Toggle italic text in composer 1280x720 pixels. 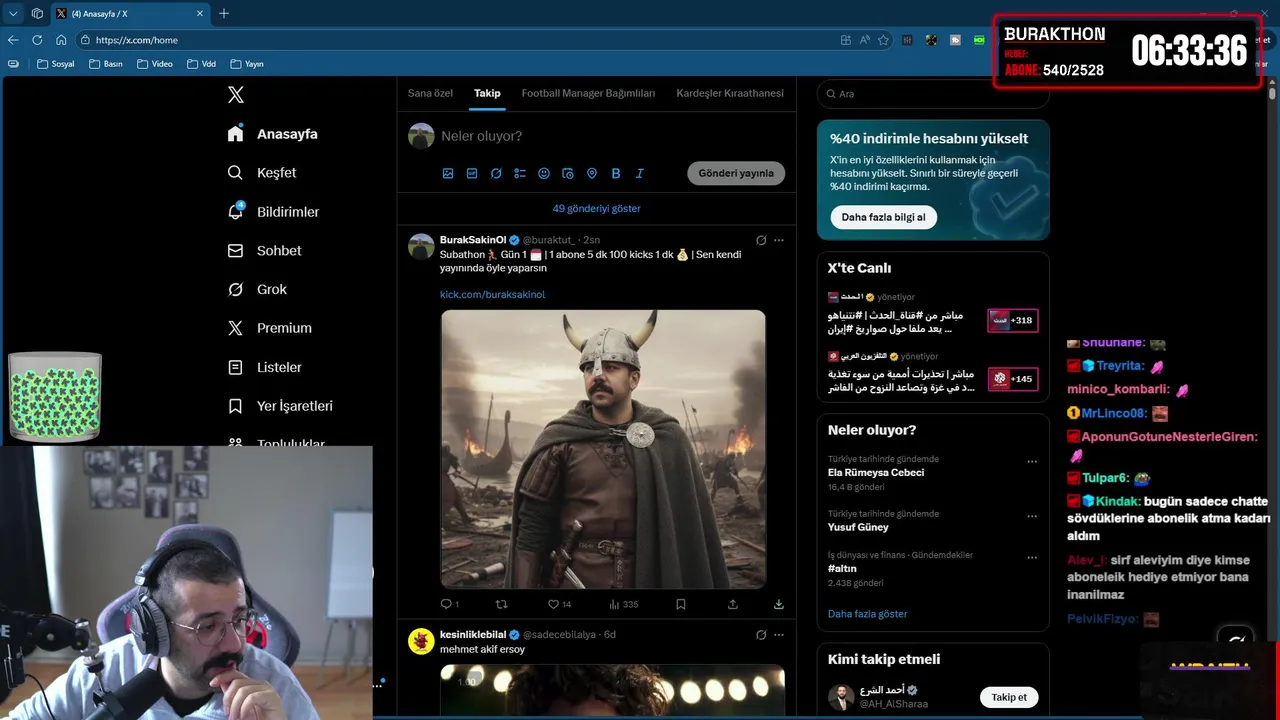tap(640, 173)
